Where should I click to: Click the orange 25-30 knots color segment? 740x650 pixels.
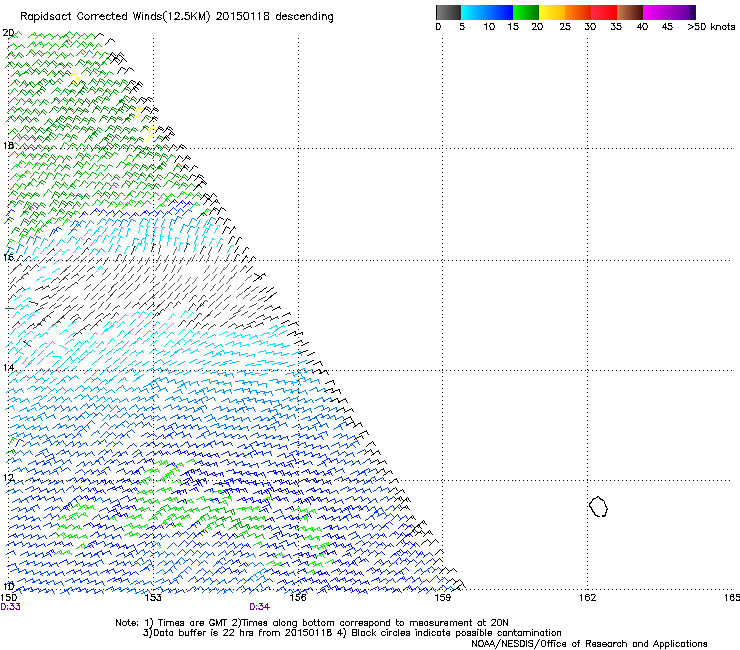(x=578, y=12)
